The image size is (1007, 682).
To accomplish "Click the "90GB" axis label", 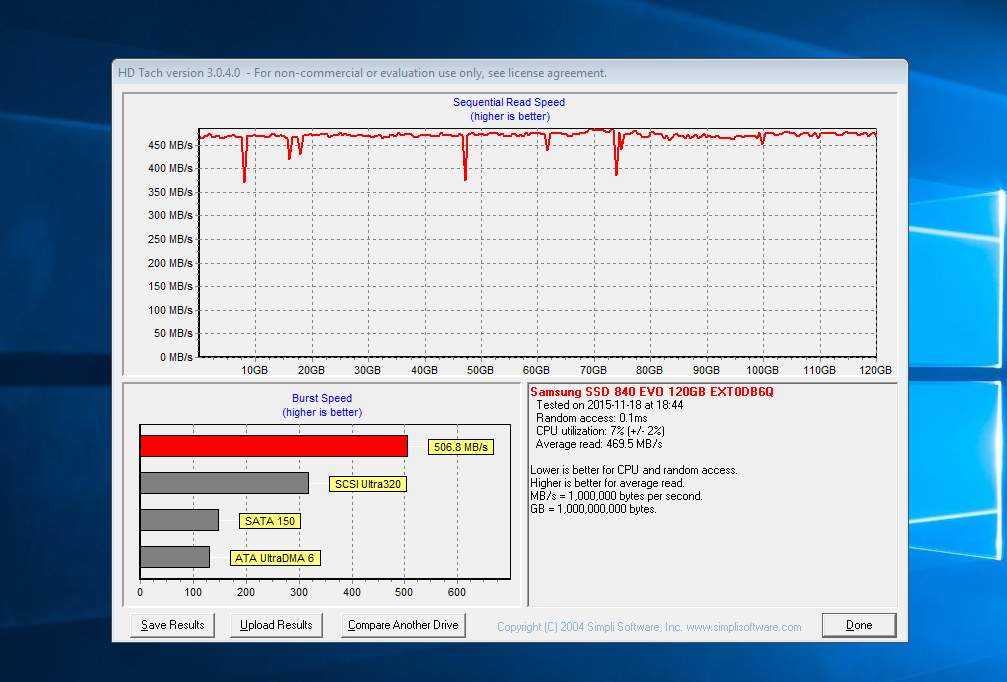I will (x=706, y=371).
